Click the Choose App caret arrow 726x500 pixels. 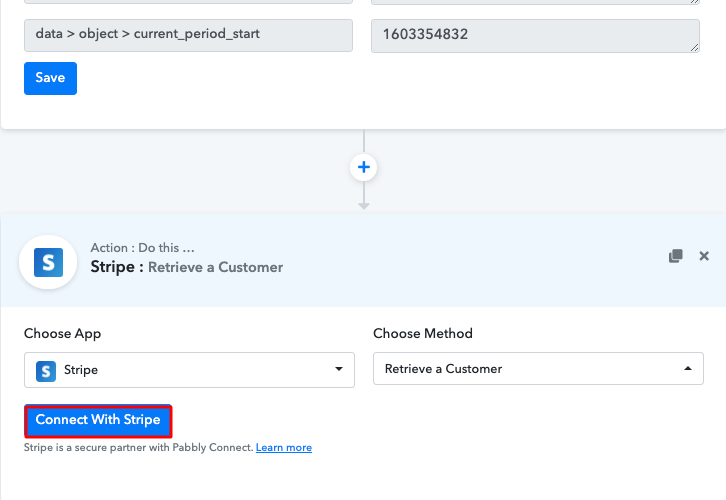coord(339,369)
